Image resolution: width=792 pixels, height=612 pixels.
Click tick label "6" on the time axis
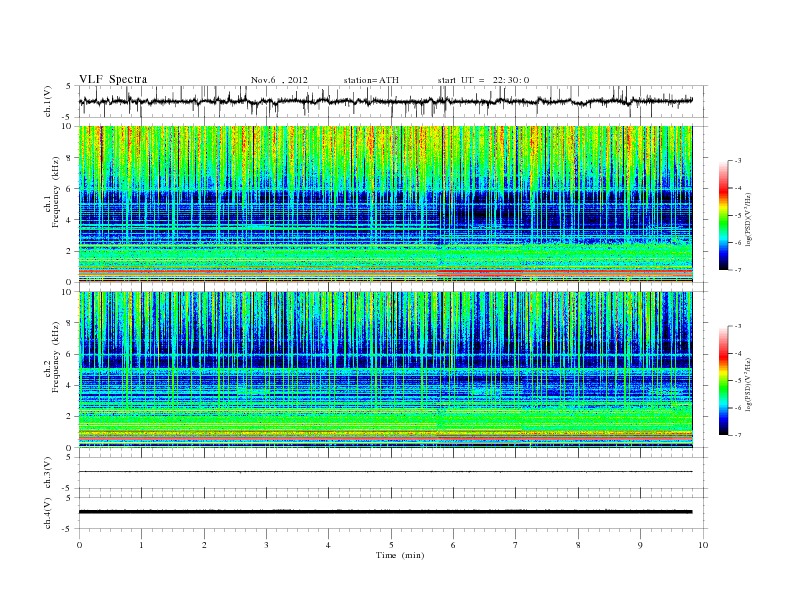coord(453,545)
